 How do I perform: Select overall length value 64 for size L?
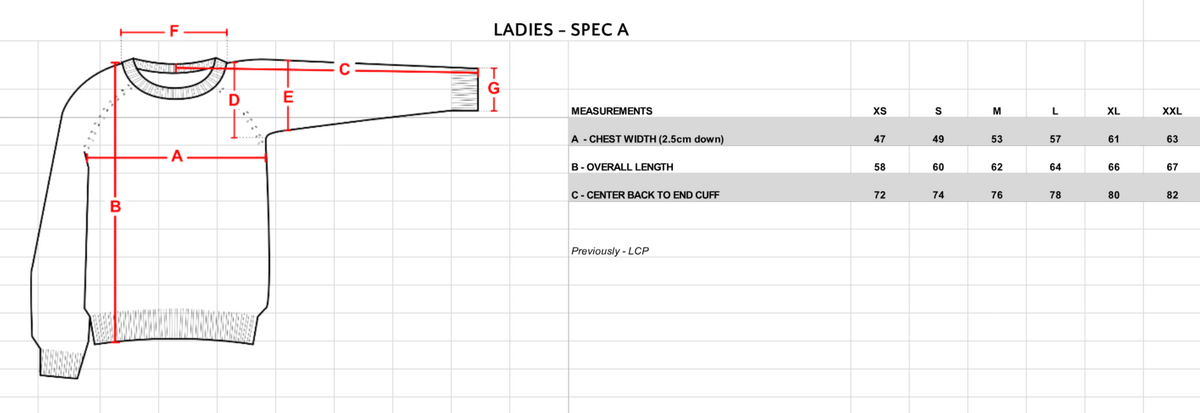point(1055,167)
